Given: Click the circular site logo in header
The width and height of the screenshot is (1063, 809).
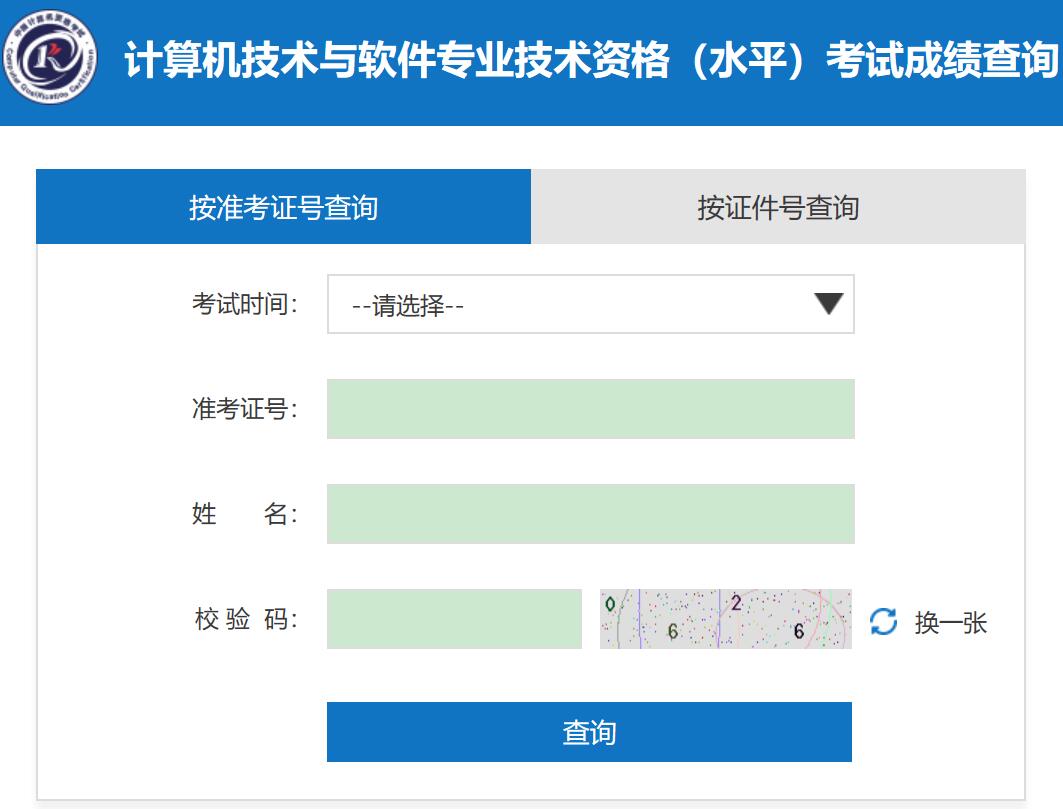Looking at the screenshot, I should (x=49, y=57).
